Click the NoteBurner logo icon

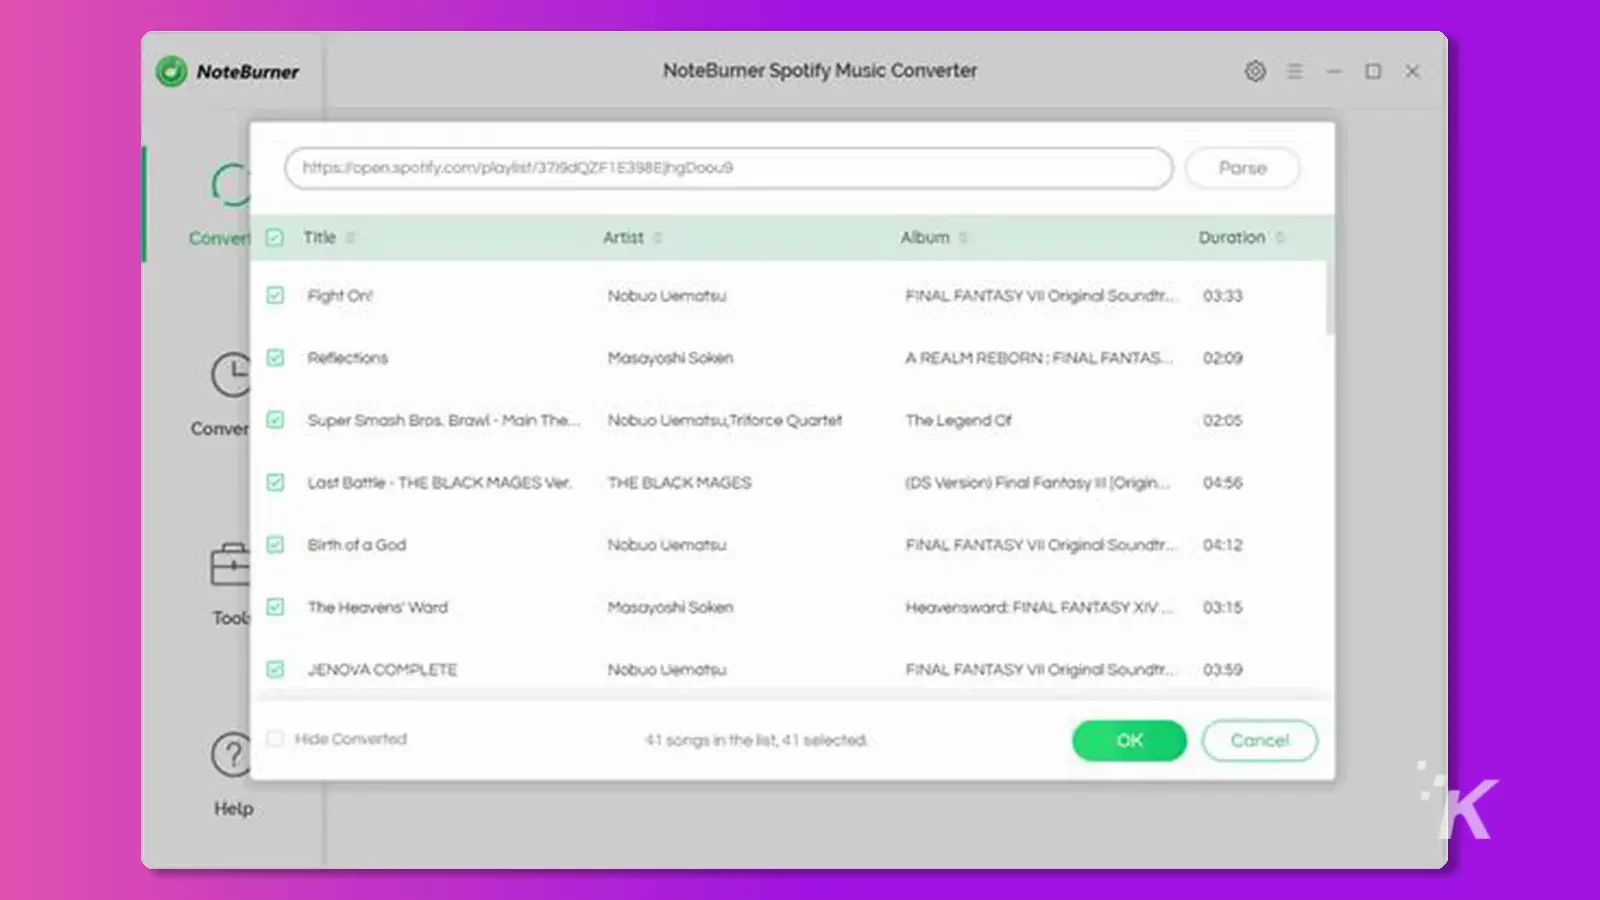pos(171,71)
